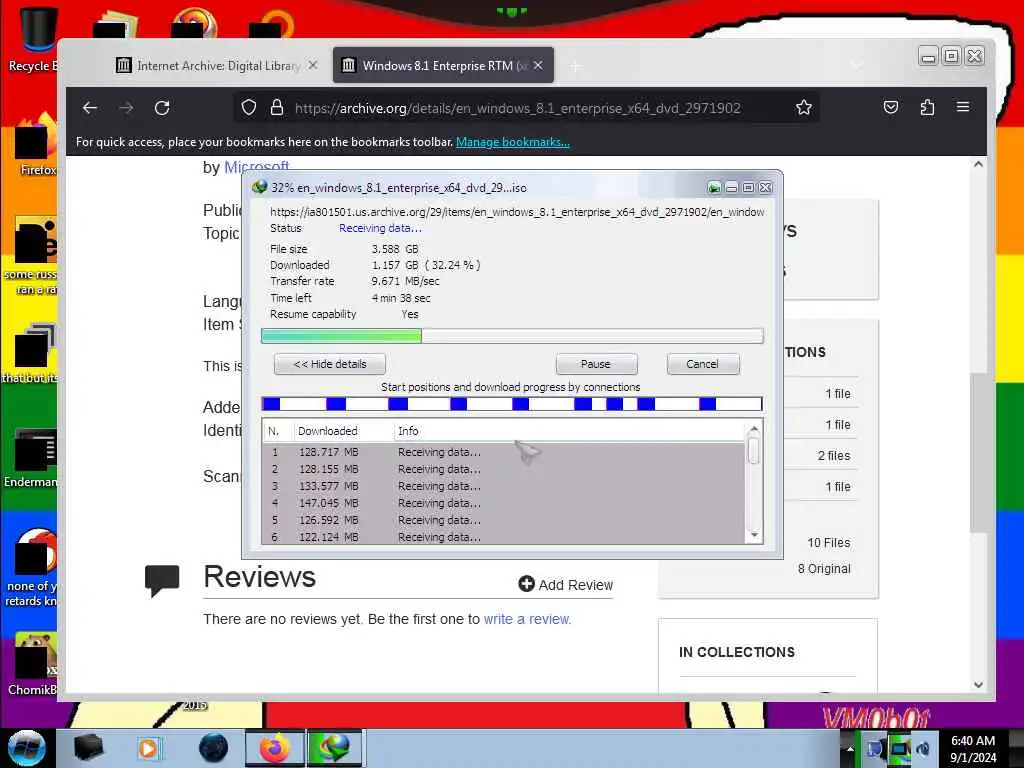The width and height of the screenshot is (1024, 768).
Task: Reload the page with the refresh icon
Action: point(162,108)
